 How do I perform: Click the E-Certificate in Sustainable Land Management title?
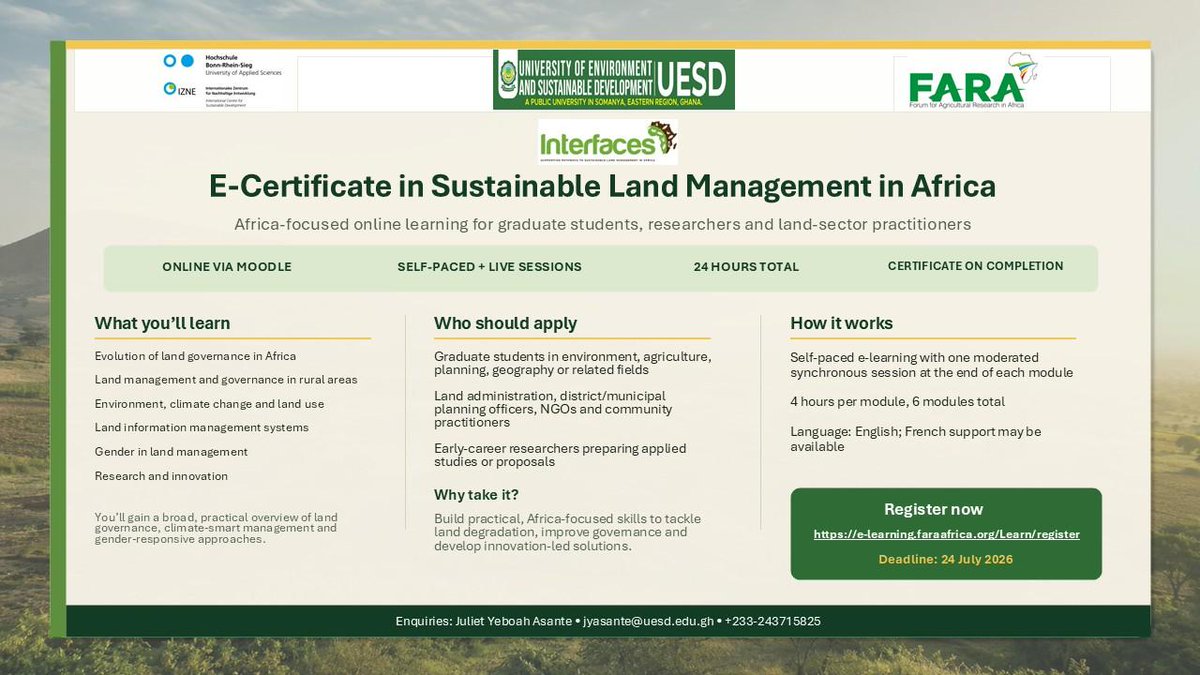coord(602,186)
